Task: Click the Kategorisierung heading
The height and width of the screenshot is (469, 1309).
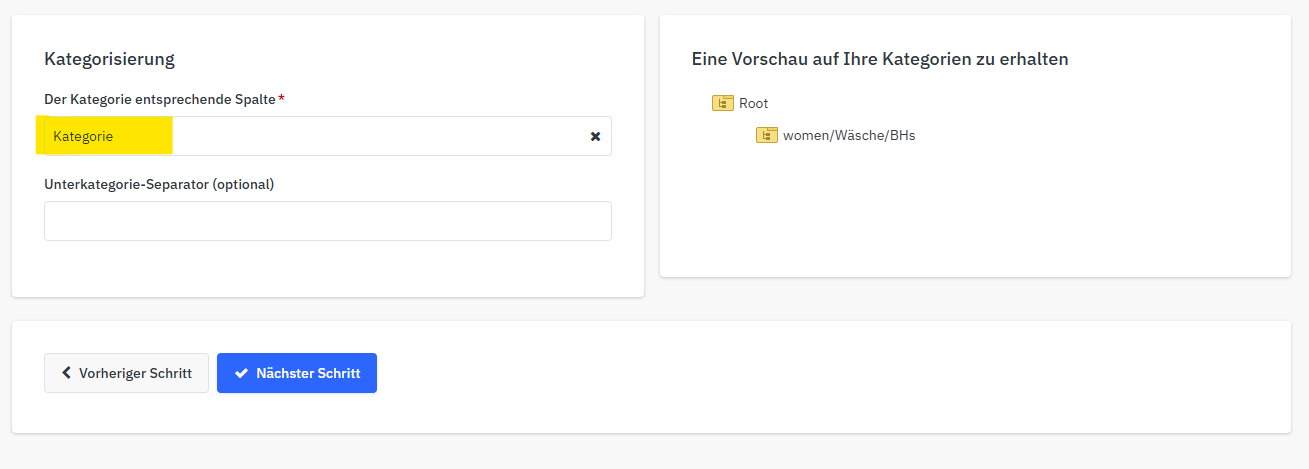Action: pos(109,59)
